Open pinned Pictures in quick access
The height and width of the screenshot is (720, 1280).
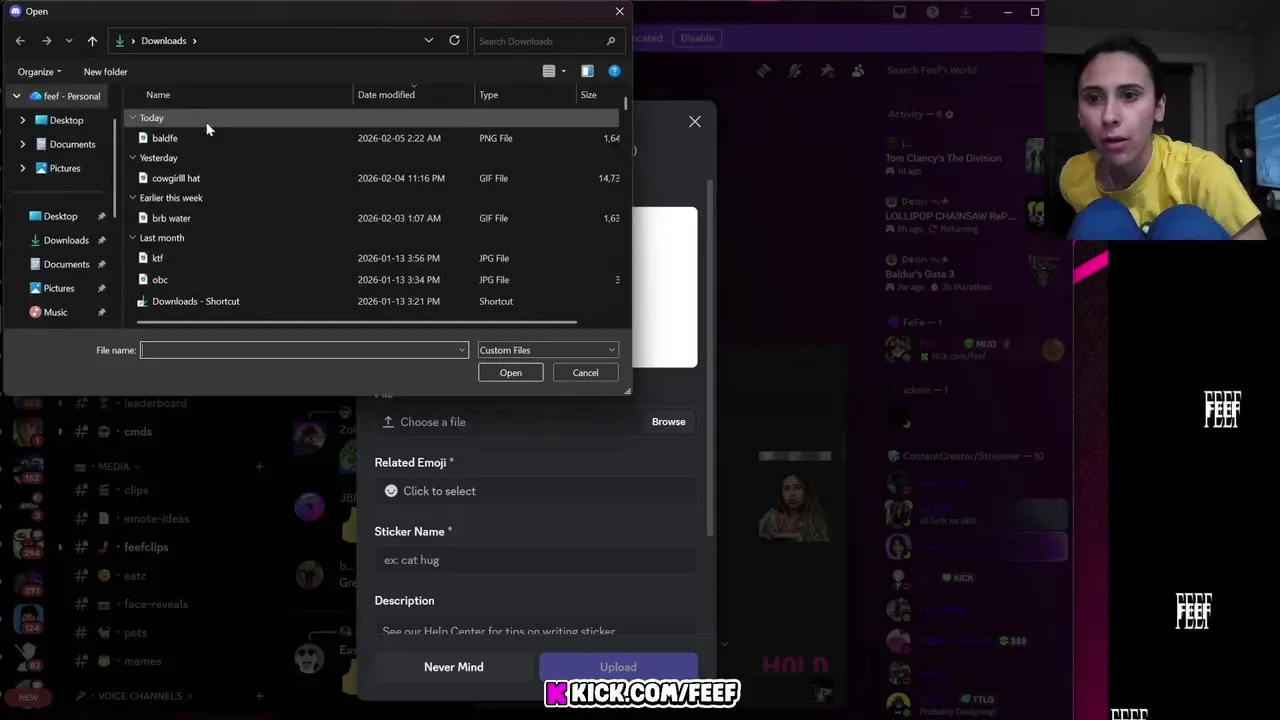tap(58, 288)
